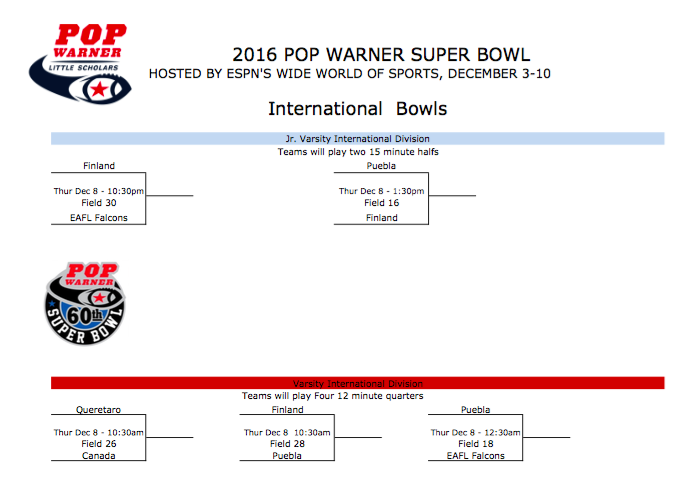Click the two 15 minute halfs note

[357, 152]
